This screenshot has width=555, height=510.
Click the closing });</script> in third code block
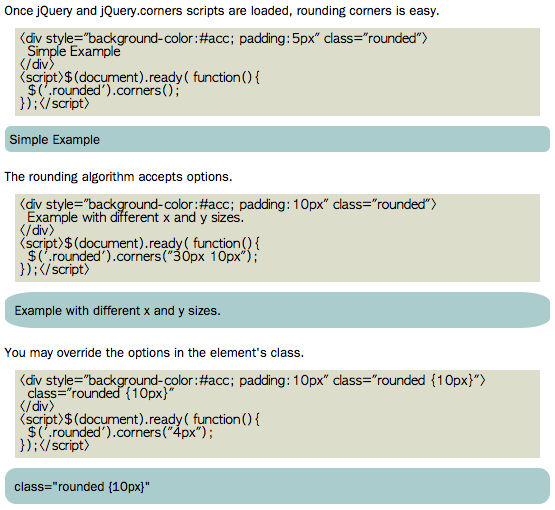[x=55, y=446]
